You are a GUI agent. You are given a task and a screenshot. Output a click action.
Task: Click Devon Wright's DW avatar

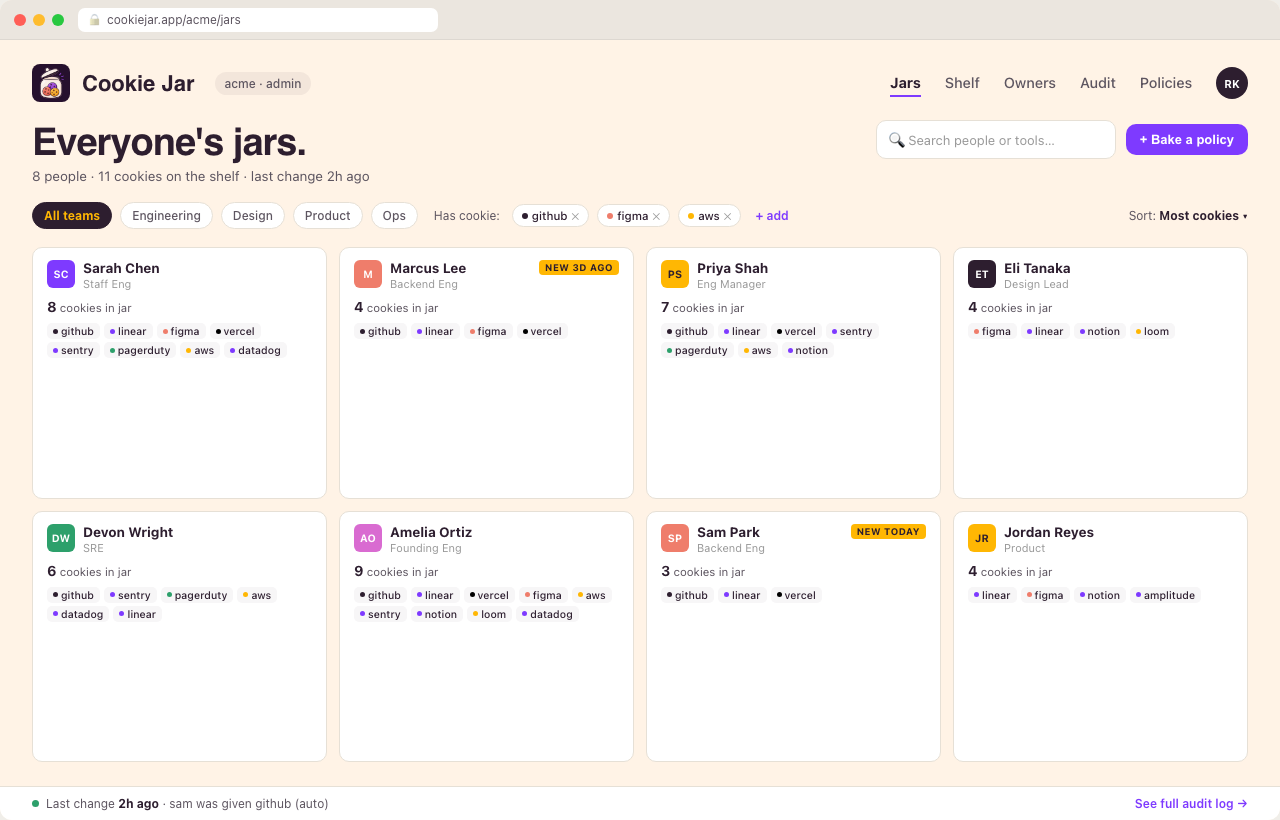[61, 538]
